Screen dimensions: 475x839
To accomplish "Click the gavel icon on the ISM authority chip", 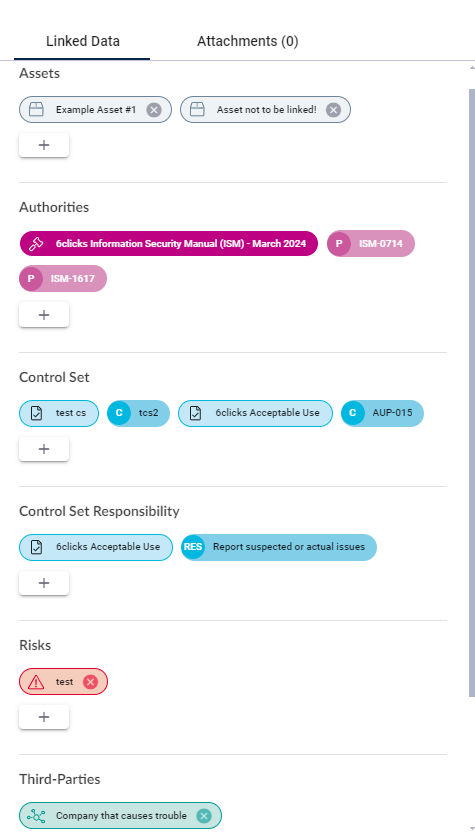I will coord(36,243).
